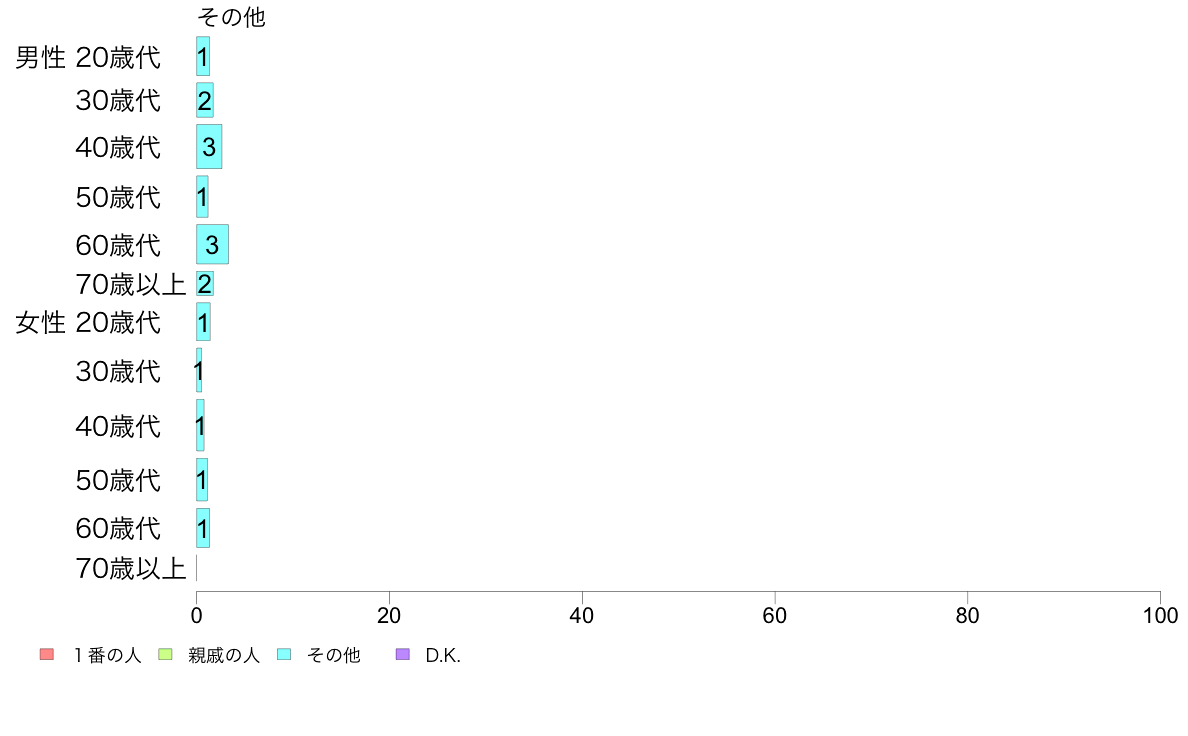Screen dimensions: 1188x736
Task: Click the 女性 70歳以上 row label
Action: pyautogui.click(x=131, y=568)
